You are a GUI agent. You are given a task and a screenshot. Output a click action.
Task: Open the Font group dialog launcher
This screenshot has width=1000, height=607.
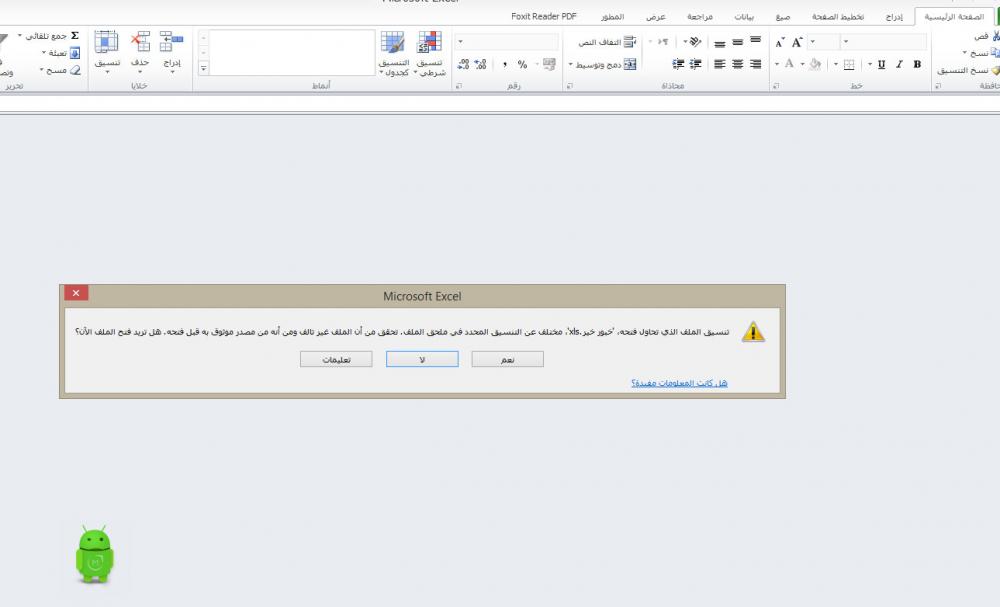pyautogui.click(x=776, y=86)
